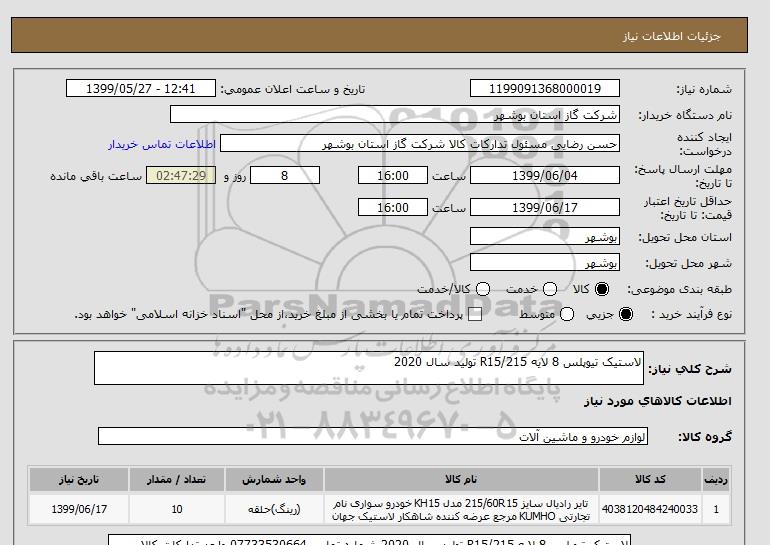Click the general description field لاستیک تیوبلس
The height and width of the screenshot is (545, 770).
pyautogui.click(x=369, y=368)
